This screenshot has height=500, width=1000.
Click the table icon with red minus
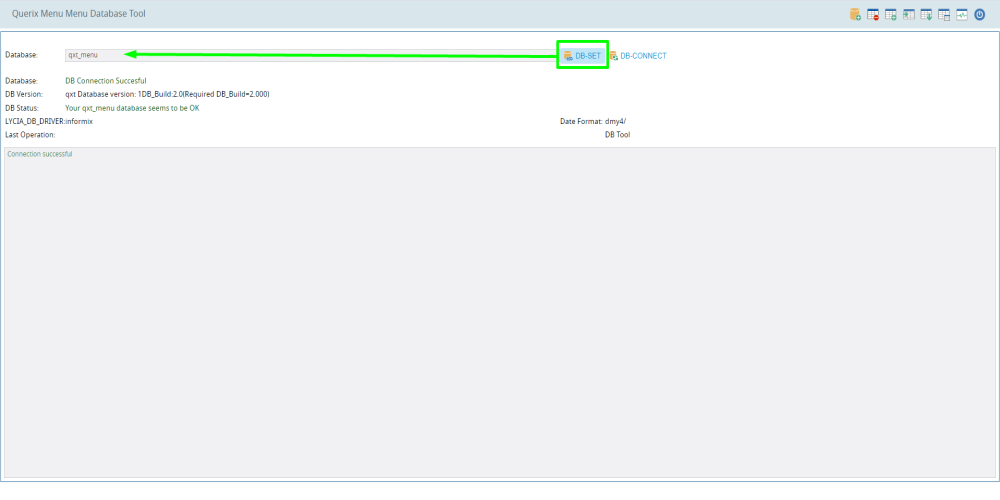tap(873, 15)
